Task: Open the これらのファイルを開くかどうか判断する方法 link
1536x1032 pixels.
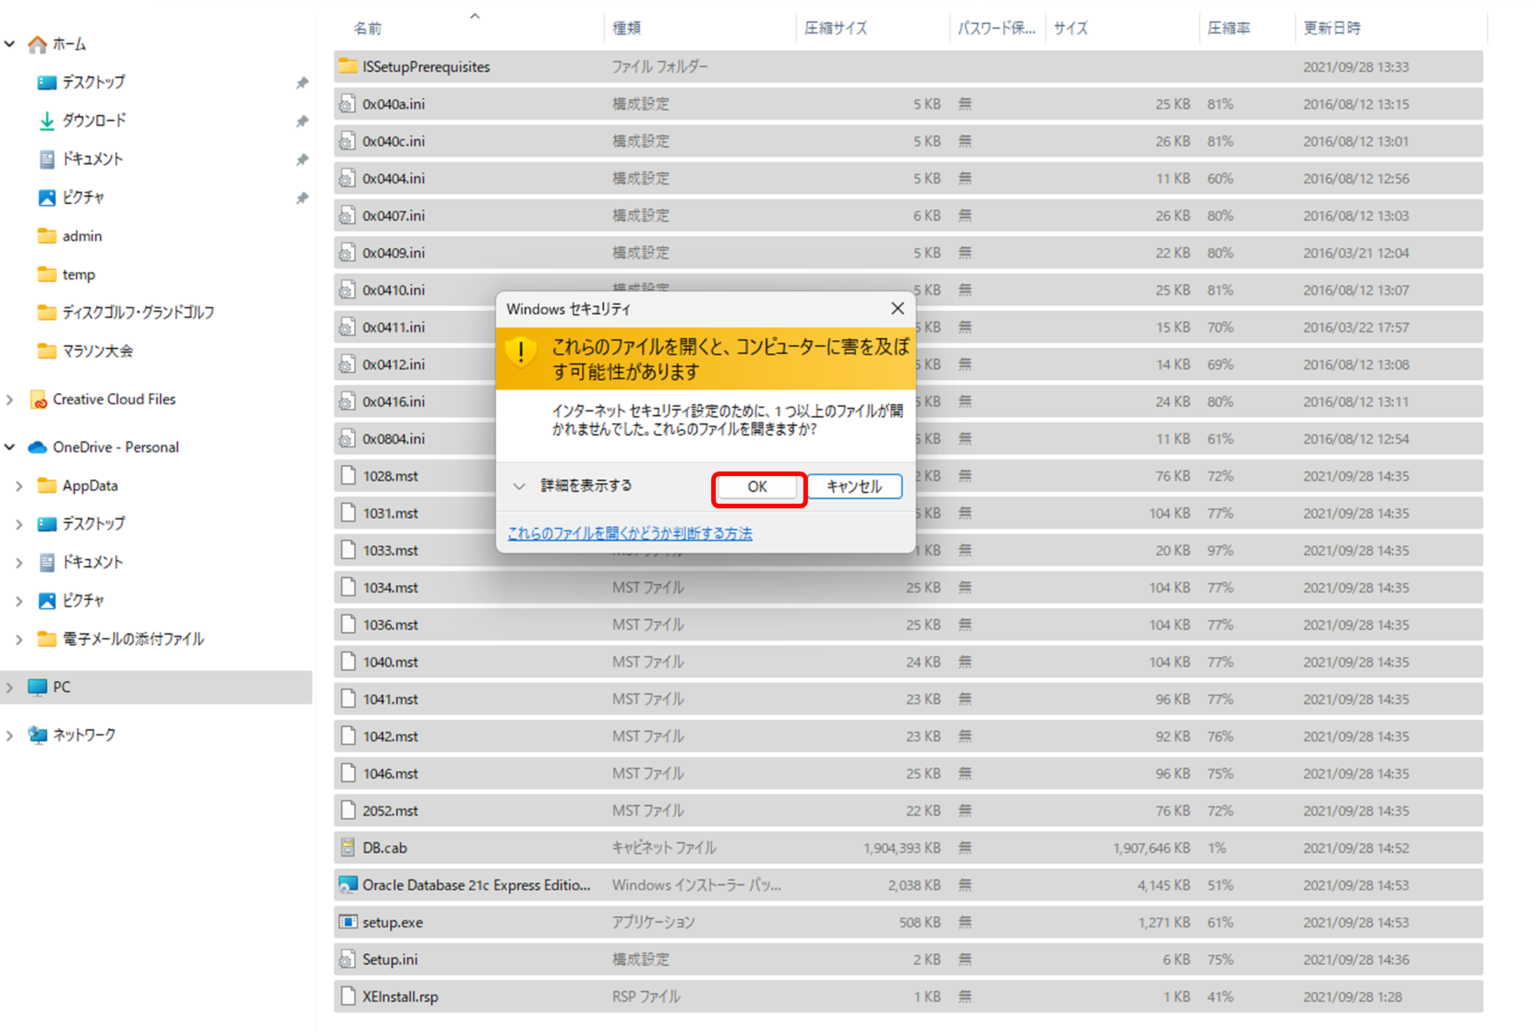Action: 629,534
